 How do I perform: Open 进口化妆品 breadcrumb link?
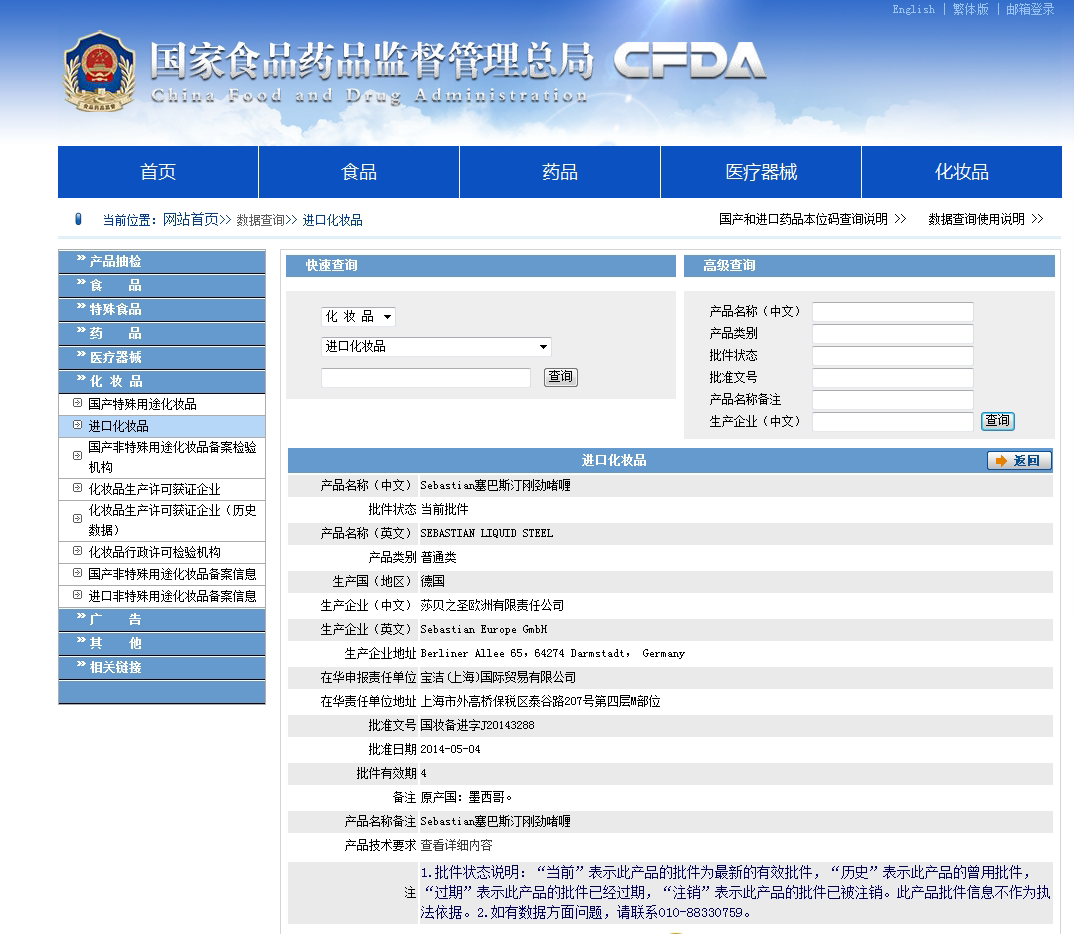click(x=332, y=220)
